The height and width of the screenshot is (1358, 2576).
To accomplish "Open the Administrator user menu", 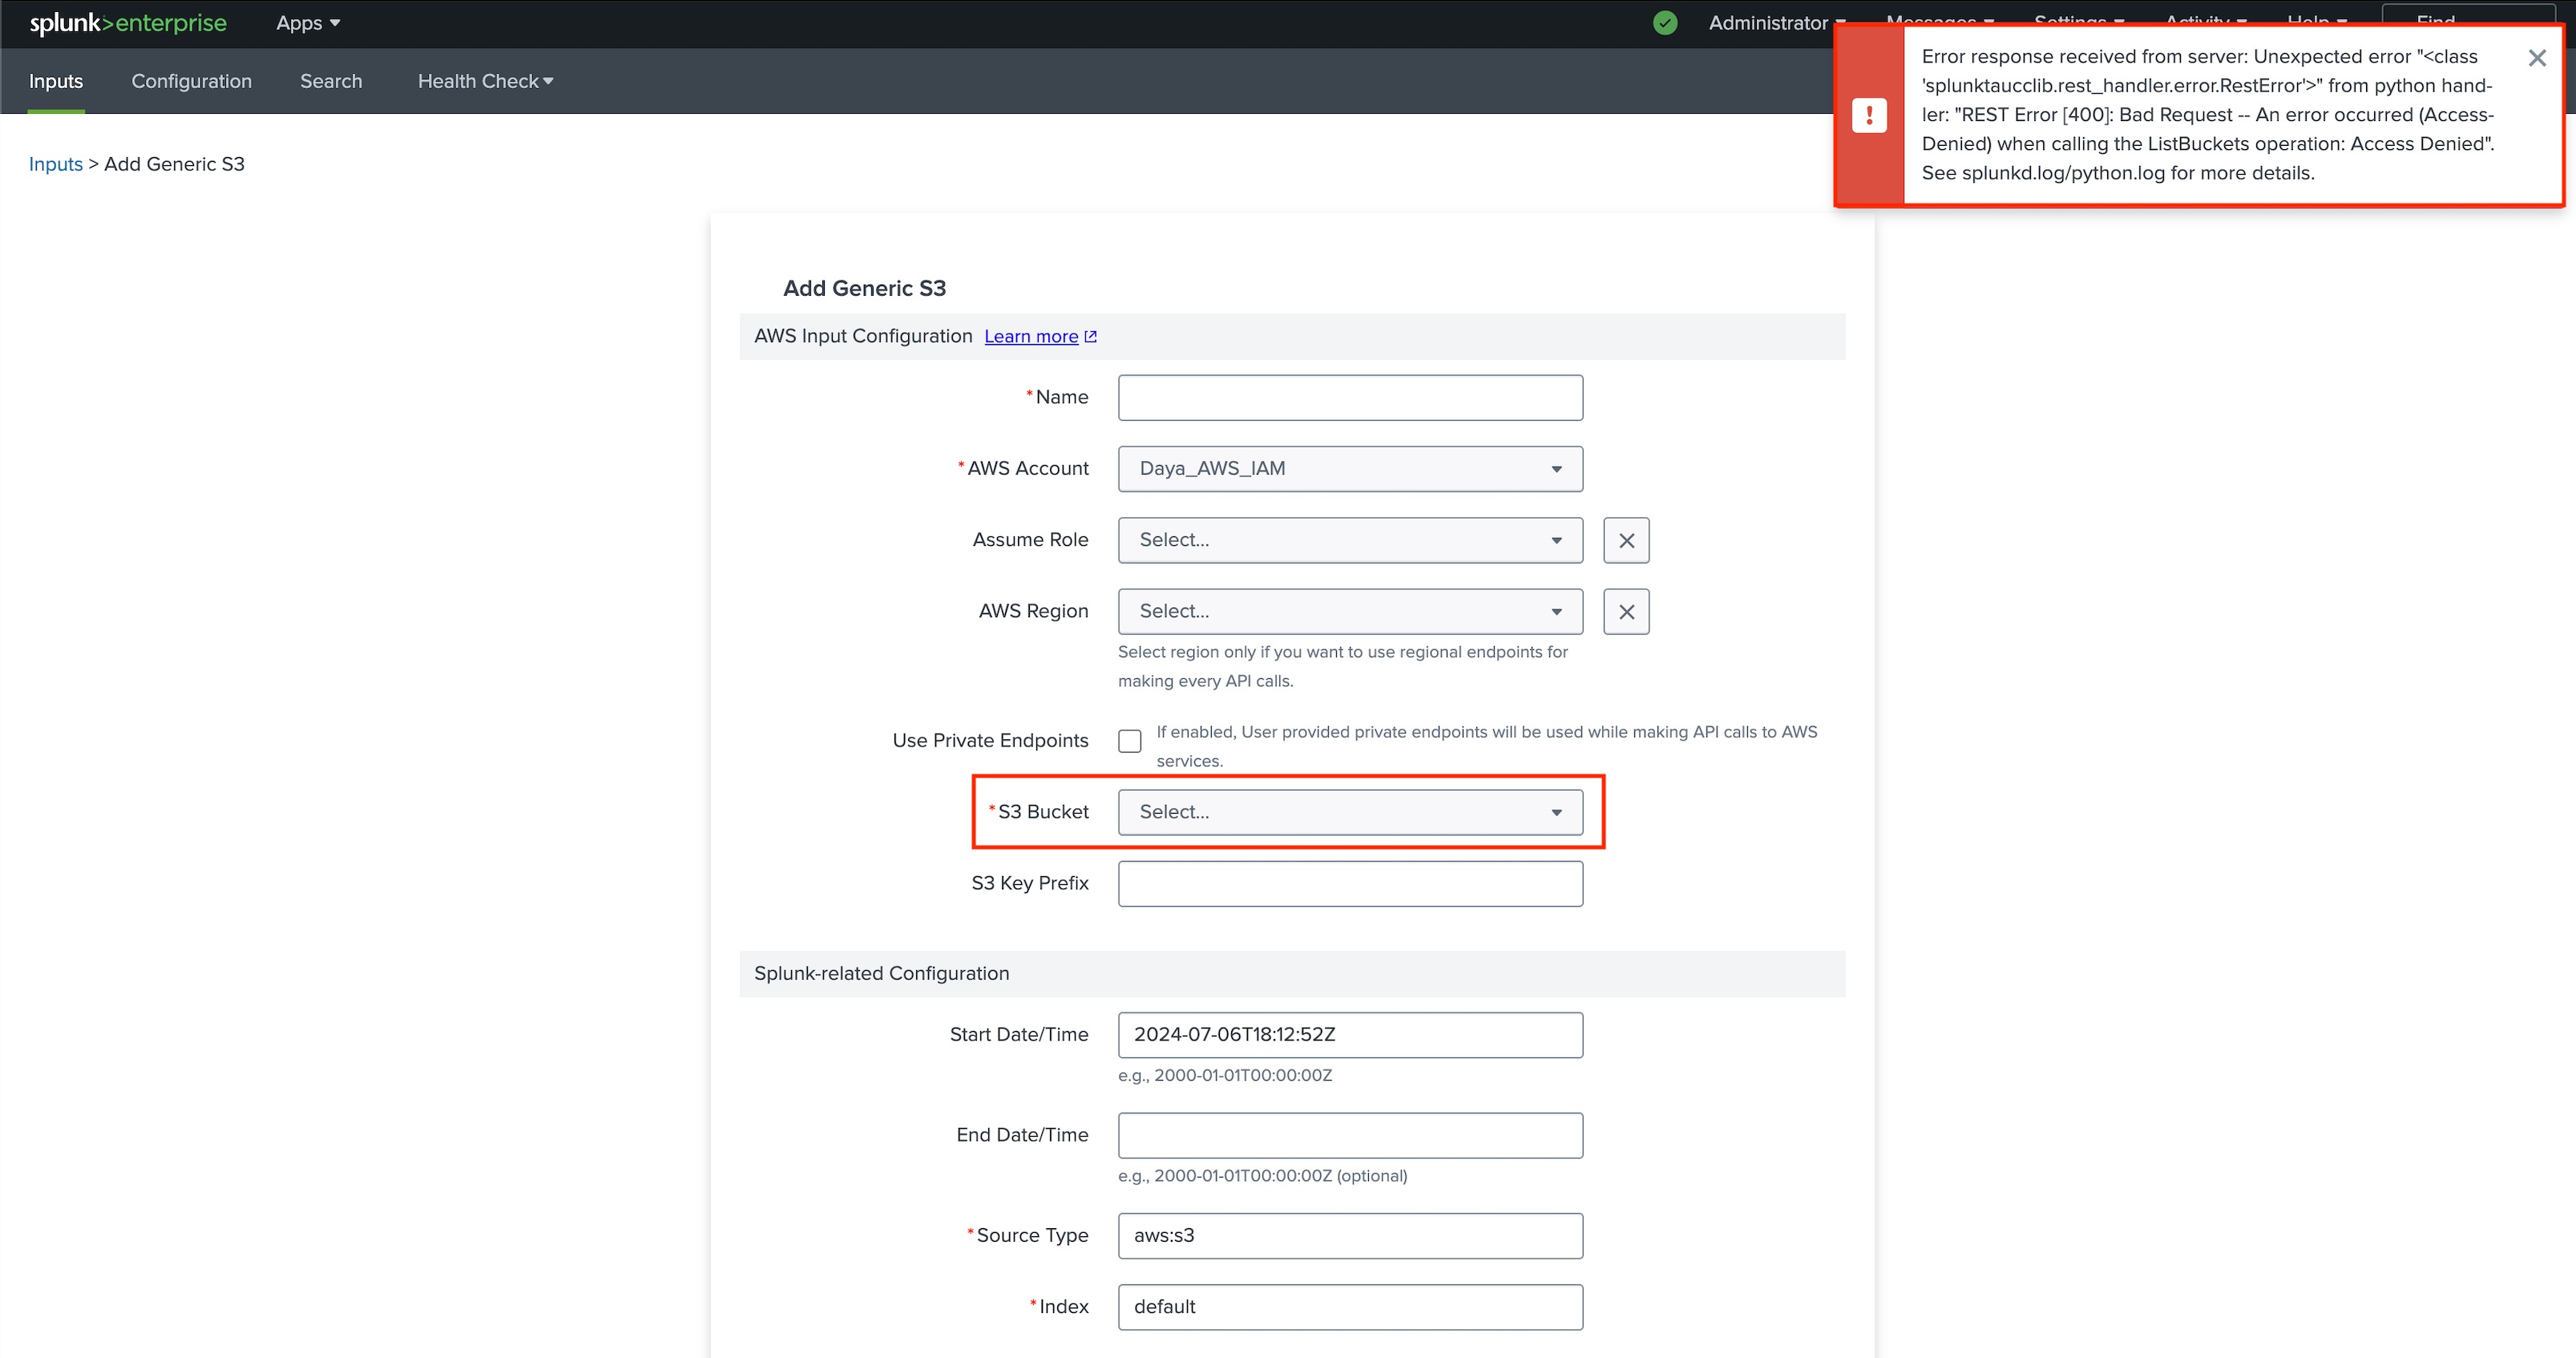I will tap(1777, 23).
